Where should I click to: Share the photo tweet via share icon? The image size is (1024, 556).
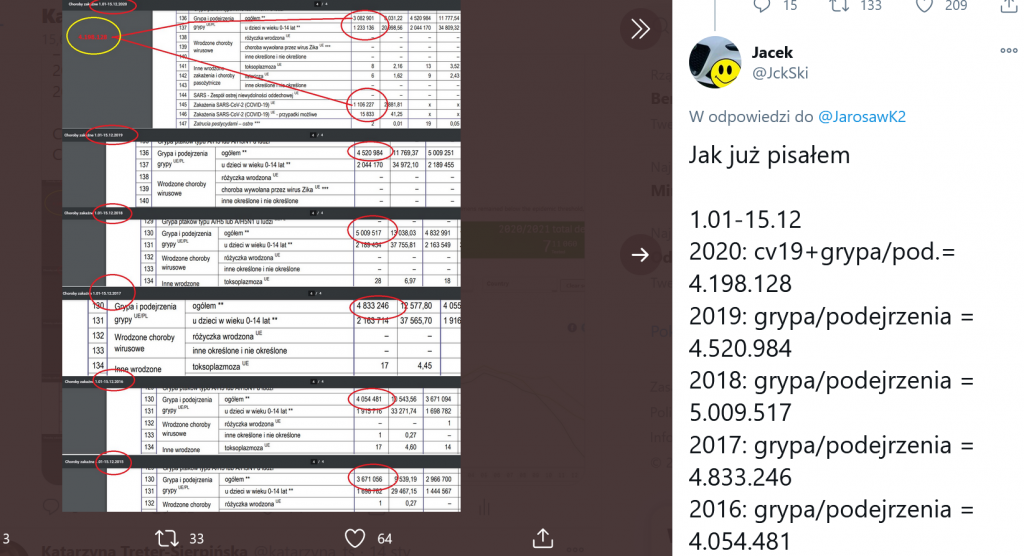point(542,539)
